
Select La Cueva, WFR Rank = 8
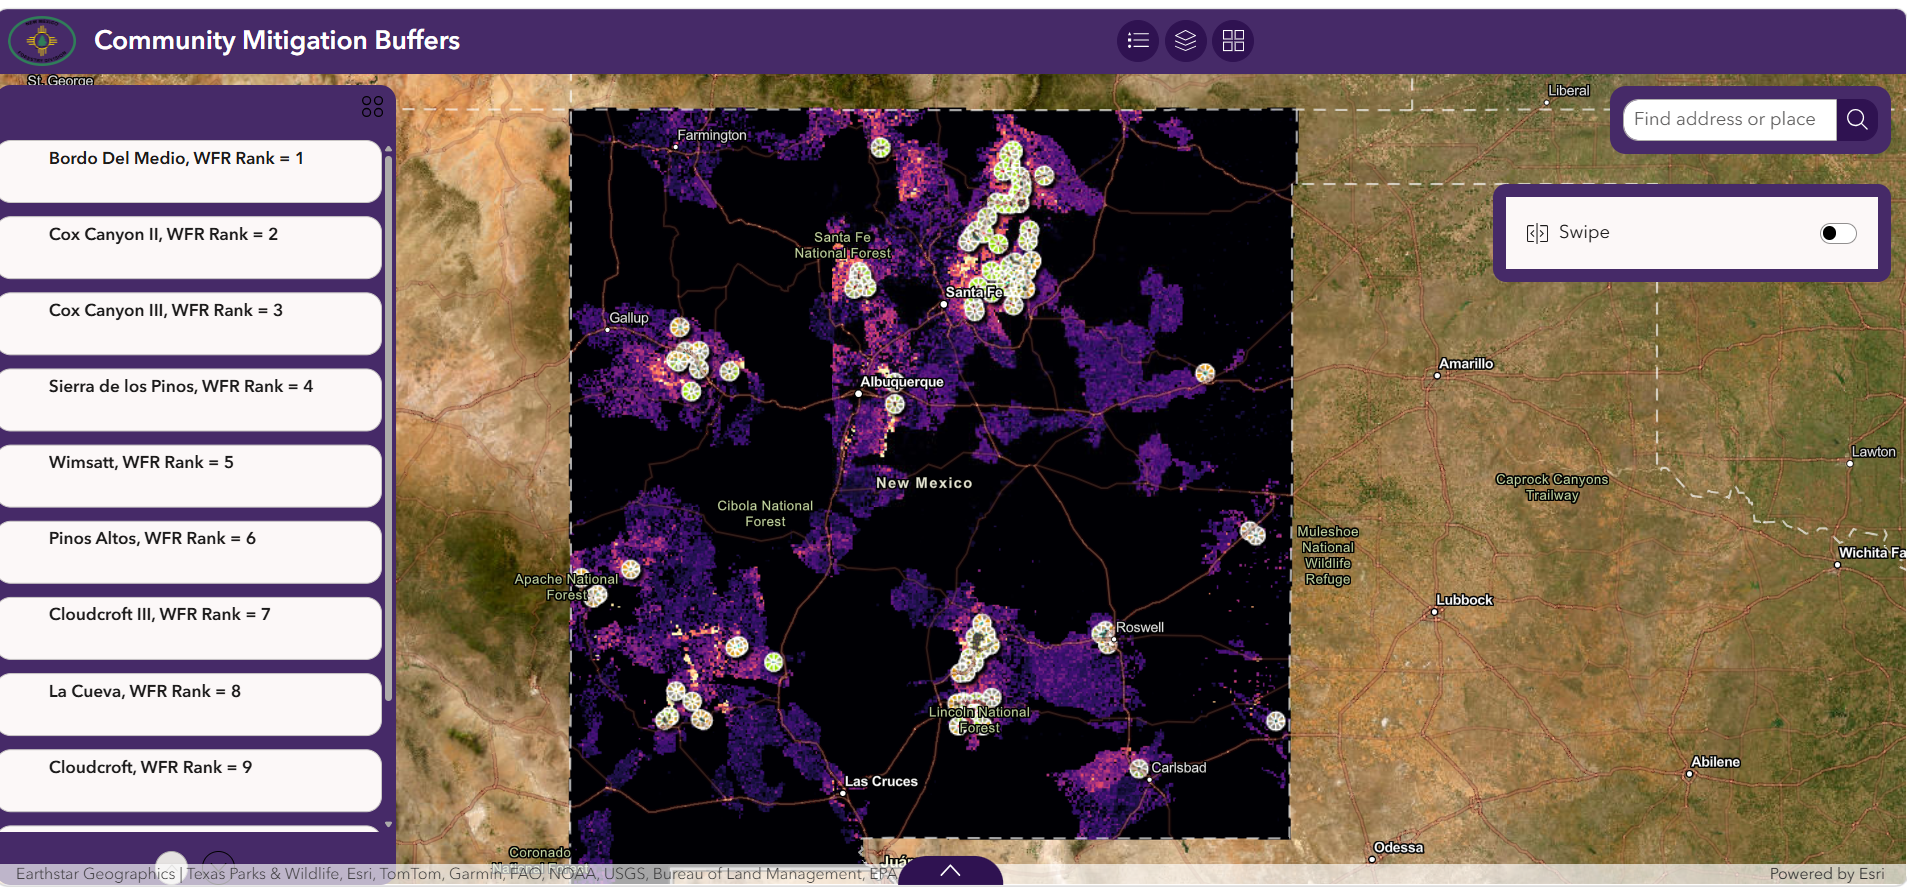click(x=190, y=704)
